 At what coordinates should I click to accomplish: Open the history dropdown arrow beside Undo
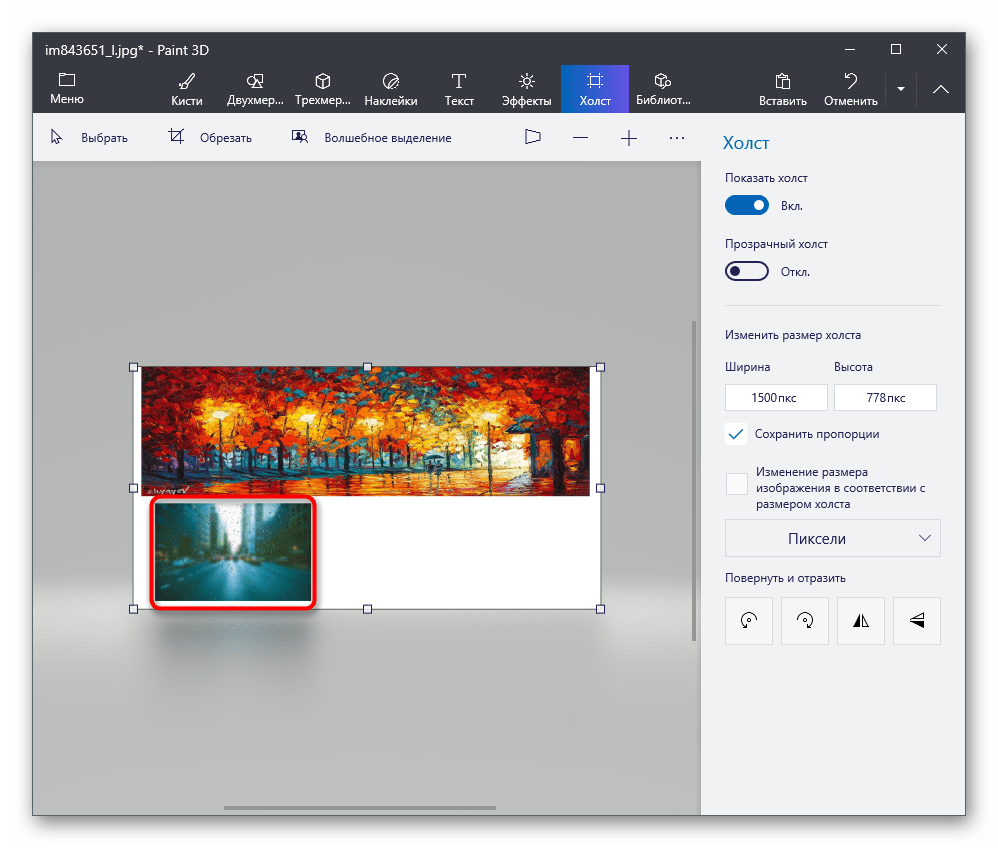(900, 89)
